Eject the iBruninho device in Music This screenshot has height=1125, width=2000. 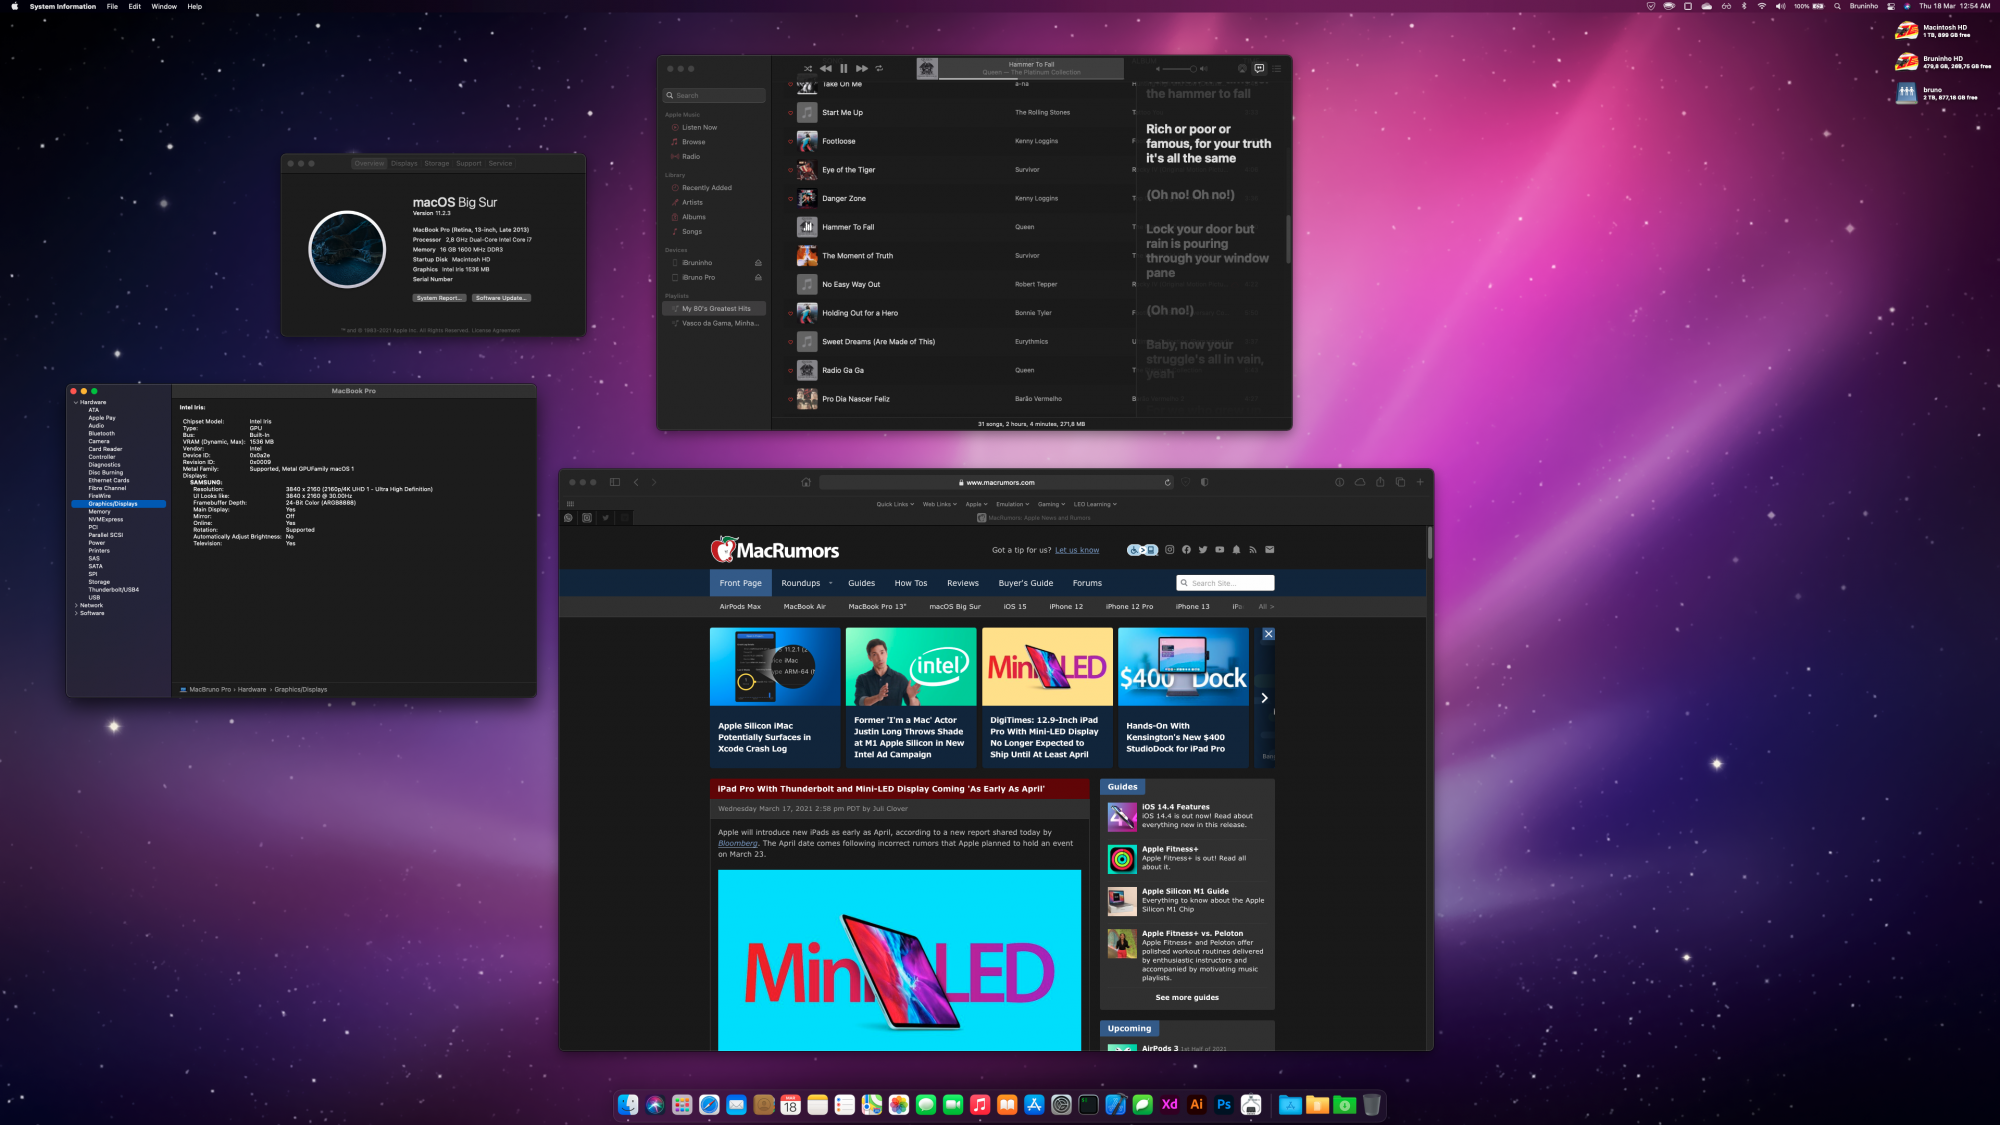(758, 263)
